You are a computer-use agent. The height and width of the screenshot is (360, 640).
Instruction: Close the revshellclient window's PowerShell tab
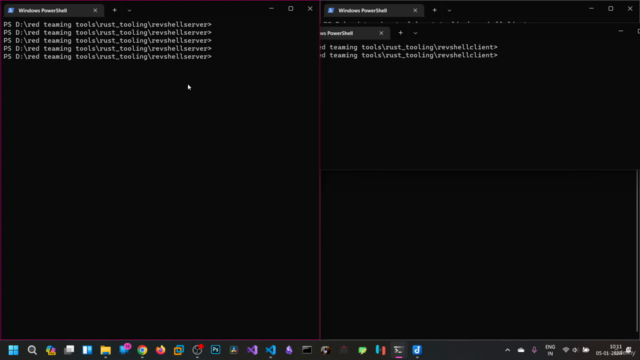[x=381, y=33]
